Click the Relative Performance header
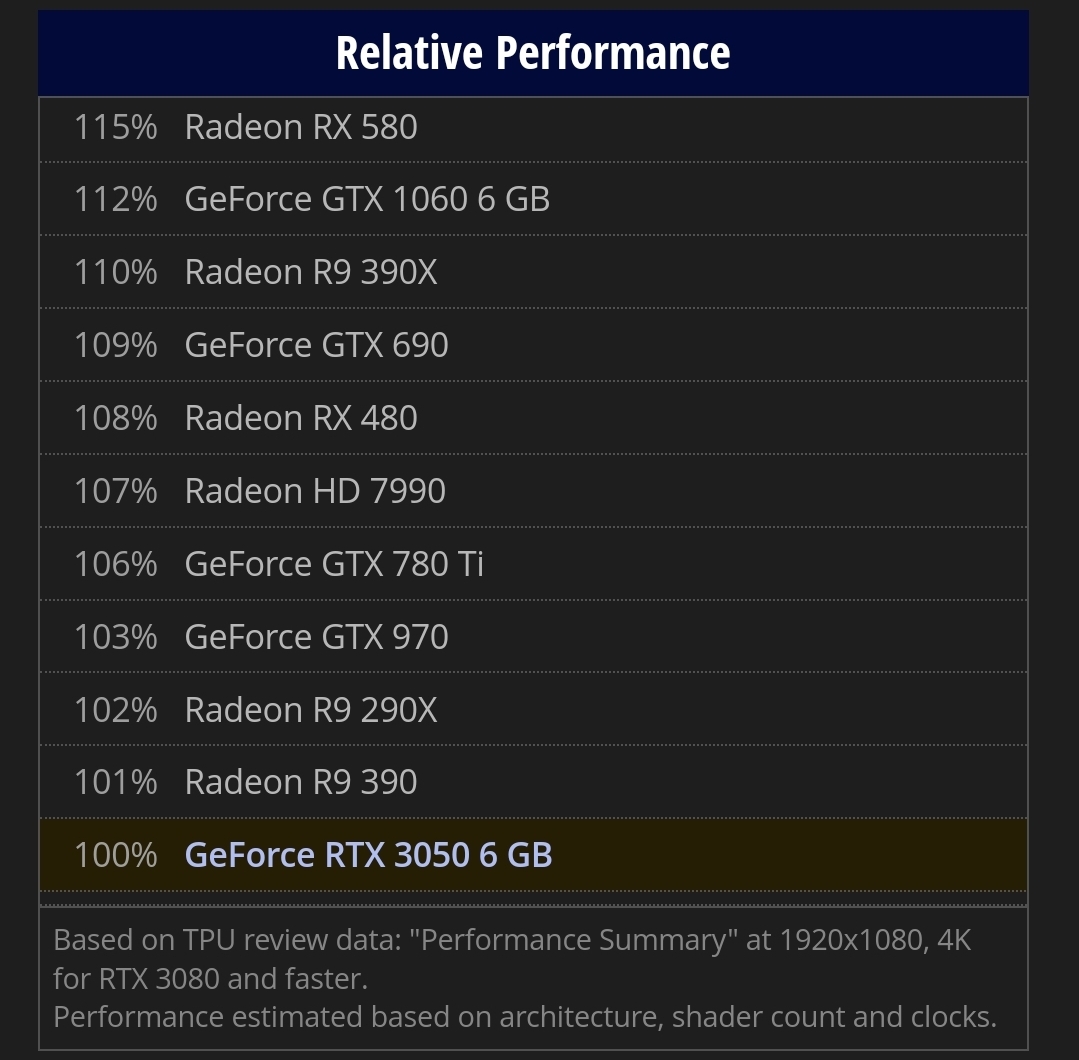 click(533, 53)
